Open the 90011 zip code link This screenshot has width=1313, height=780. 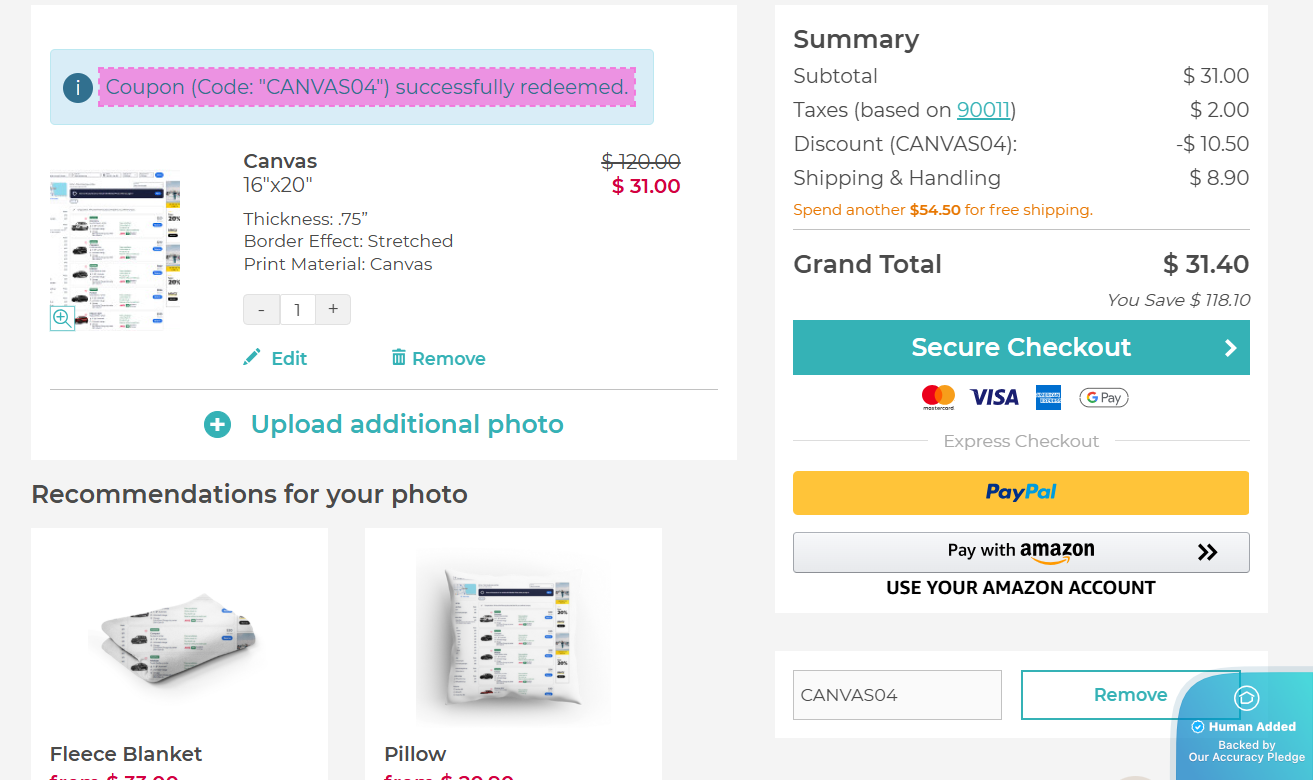[983, 110]
